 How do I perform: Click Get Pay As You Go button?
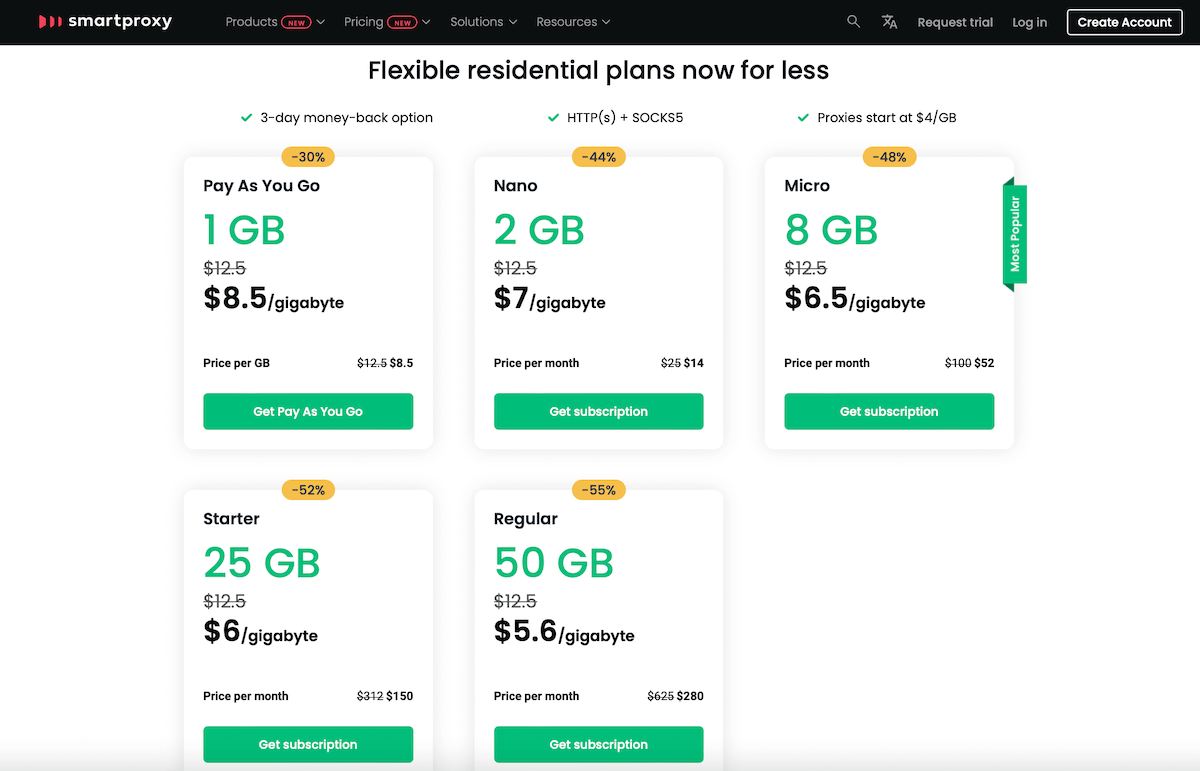pyautogui.click(x=308, y=411)
